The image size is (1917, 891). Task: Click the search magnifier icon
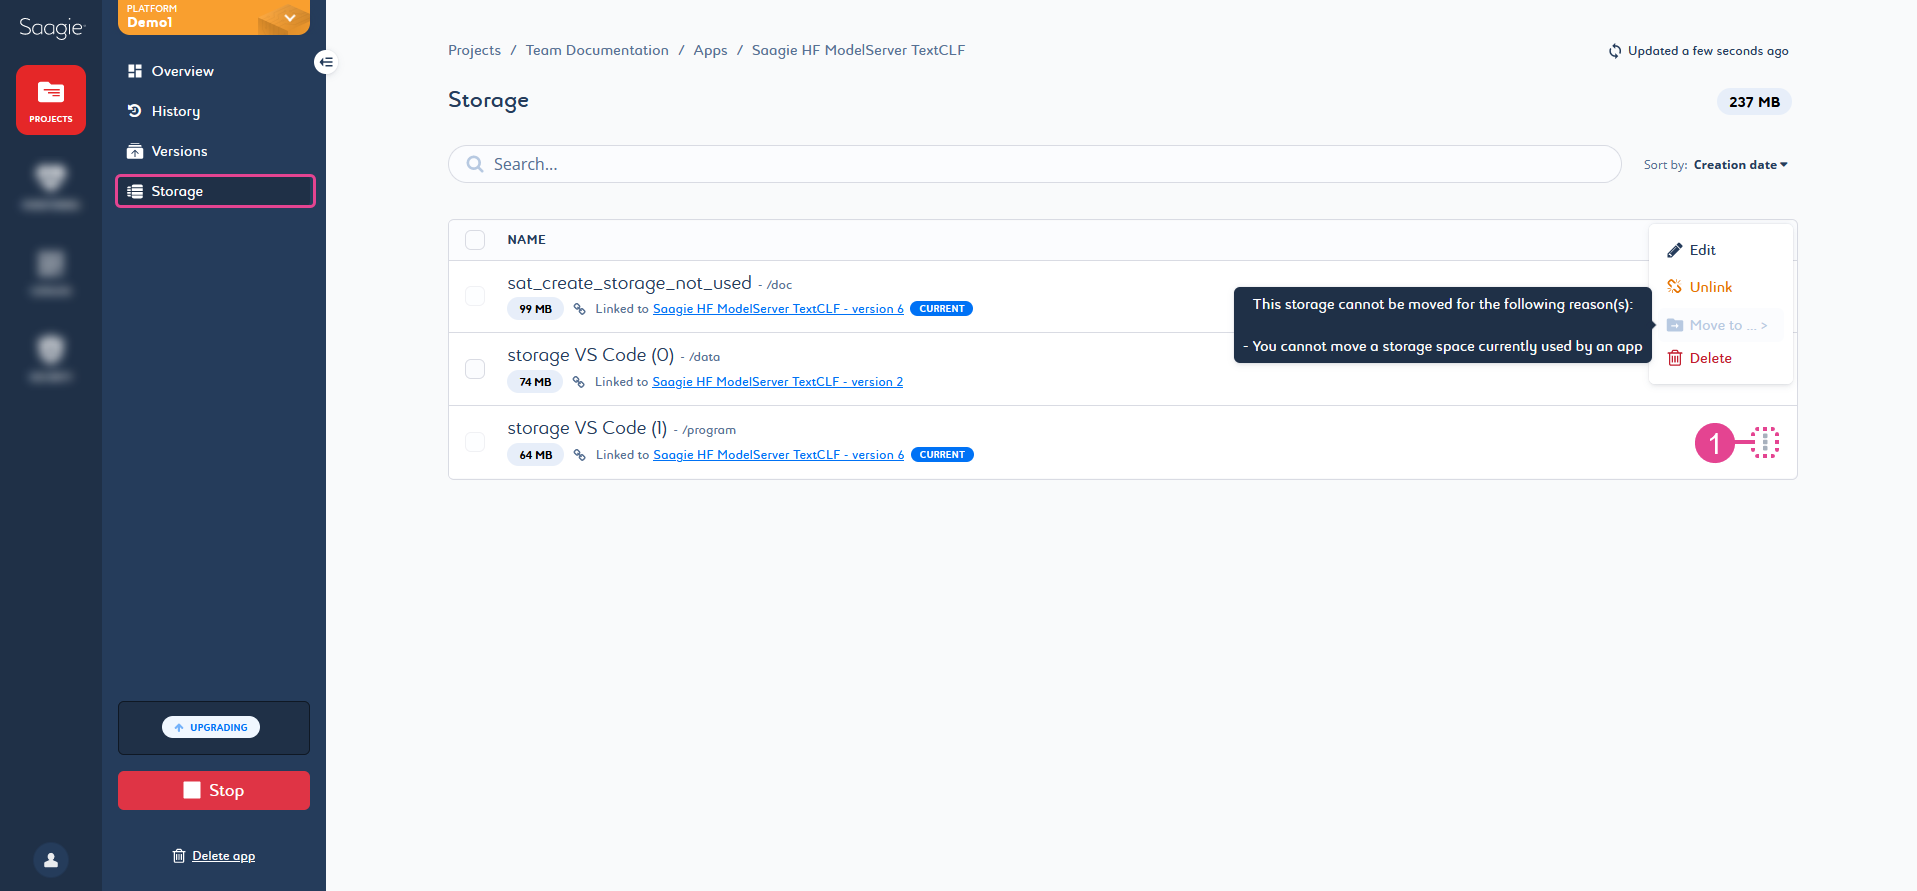pos(475,164)
